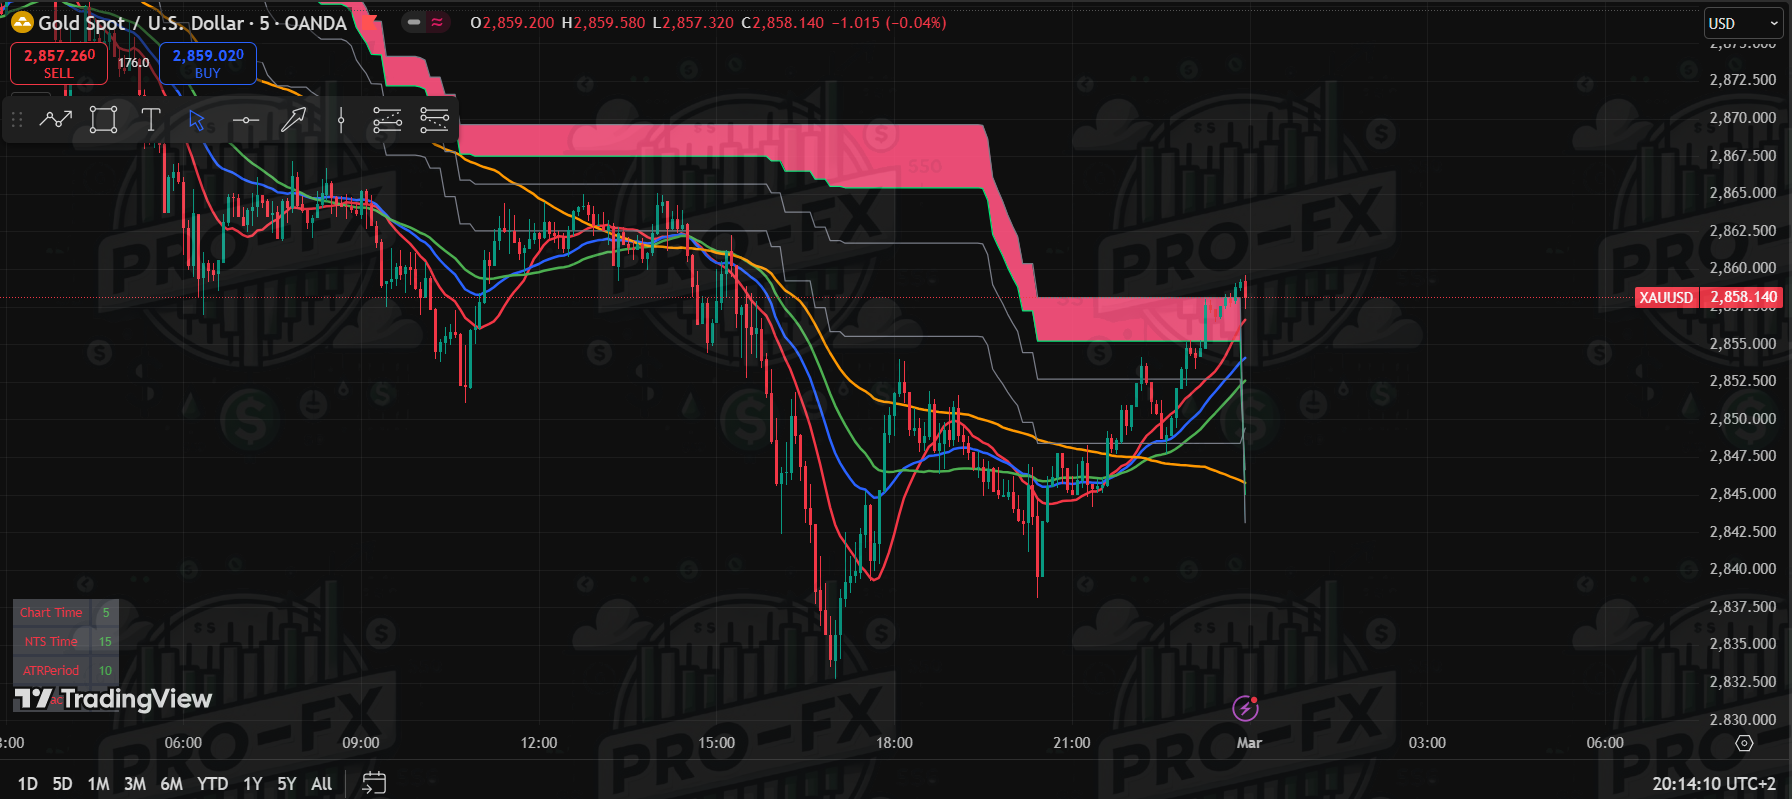This screenshot has height=799, width=1792.
Task: Click the BUY 2,859.02 button
Action: point(208,63)
